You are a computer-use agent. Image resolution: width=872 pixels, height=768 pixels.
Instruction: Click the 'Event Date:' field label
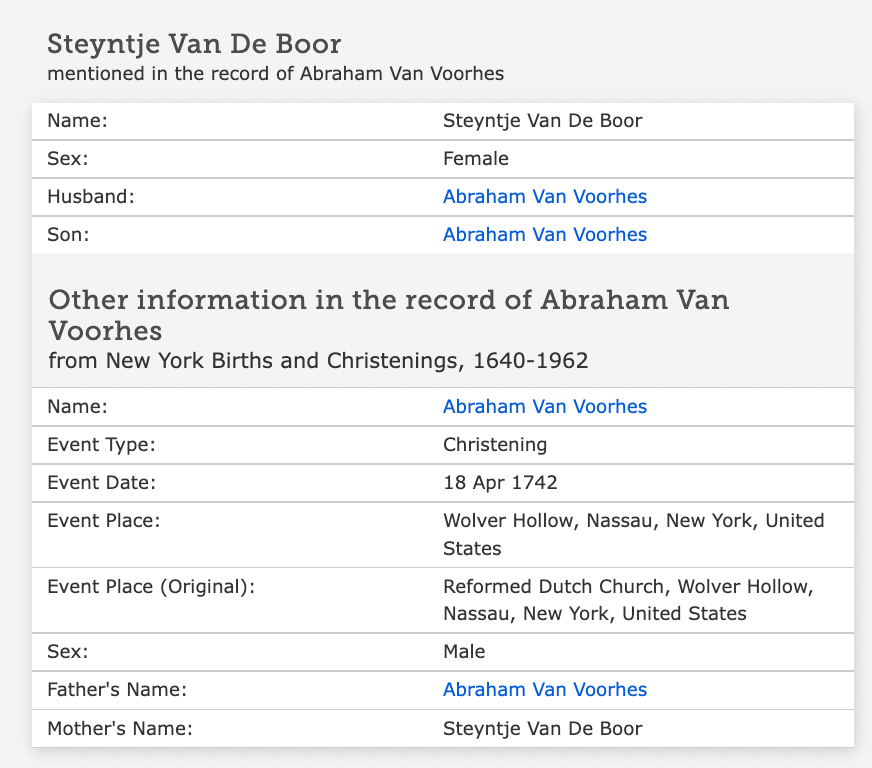coord(102,483)
